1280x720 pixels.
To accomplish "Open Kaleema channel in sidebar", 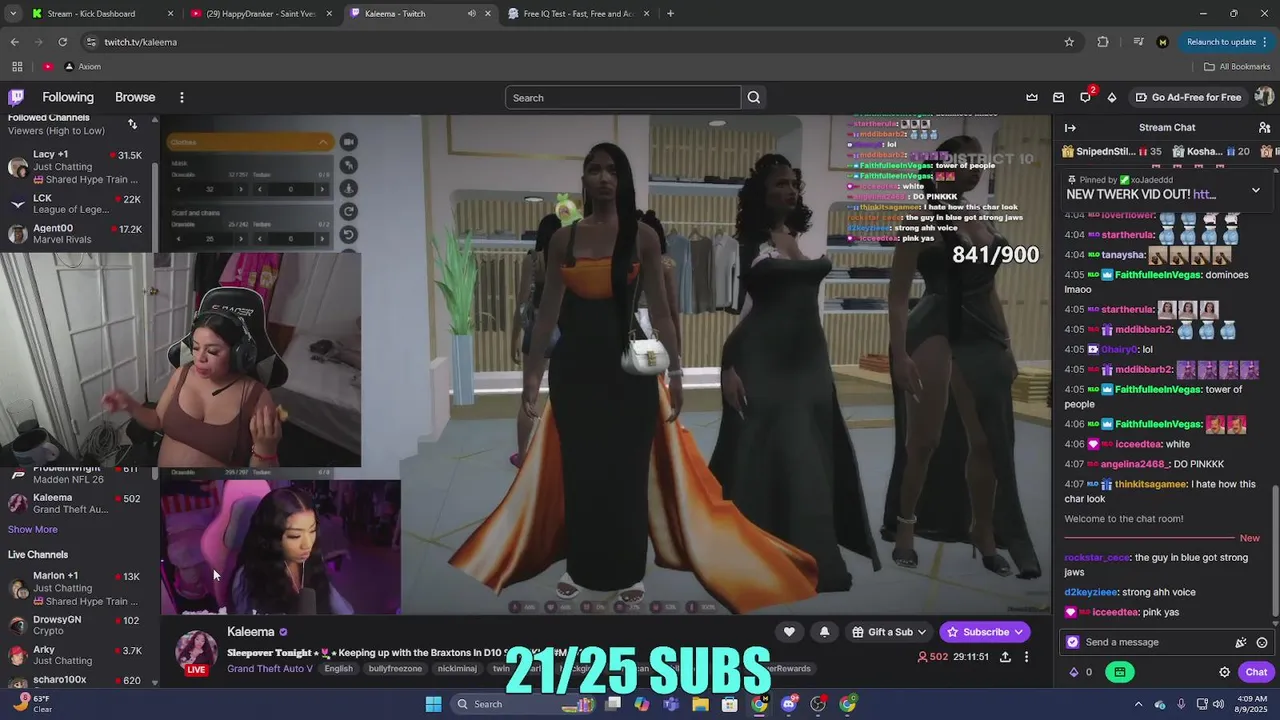I will pos(76,503).
